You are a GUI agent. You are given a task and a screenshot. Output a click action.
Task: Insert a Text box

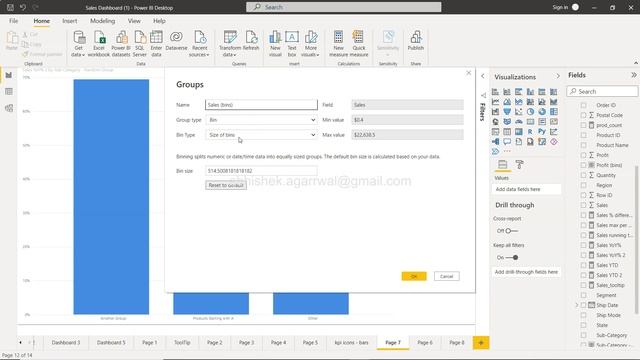click(292, 44)
